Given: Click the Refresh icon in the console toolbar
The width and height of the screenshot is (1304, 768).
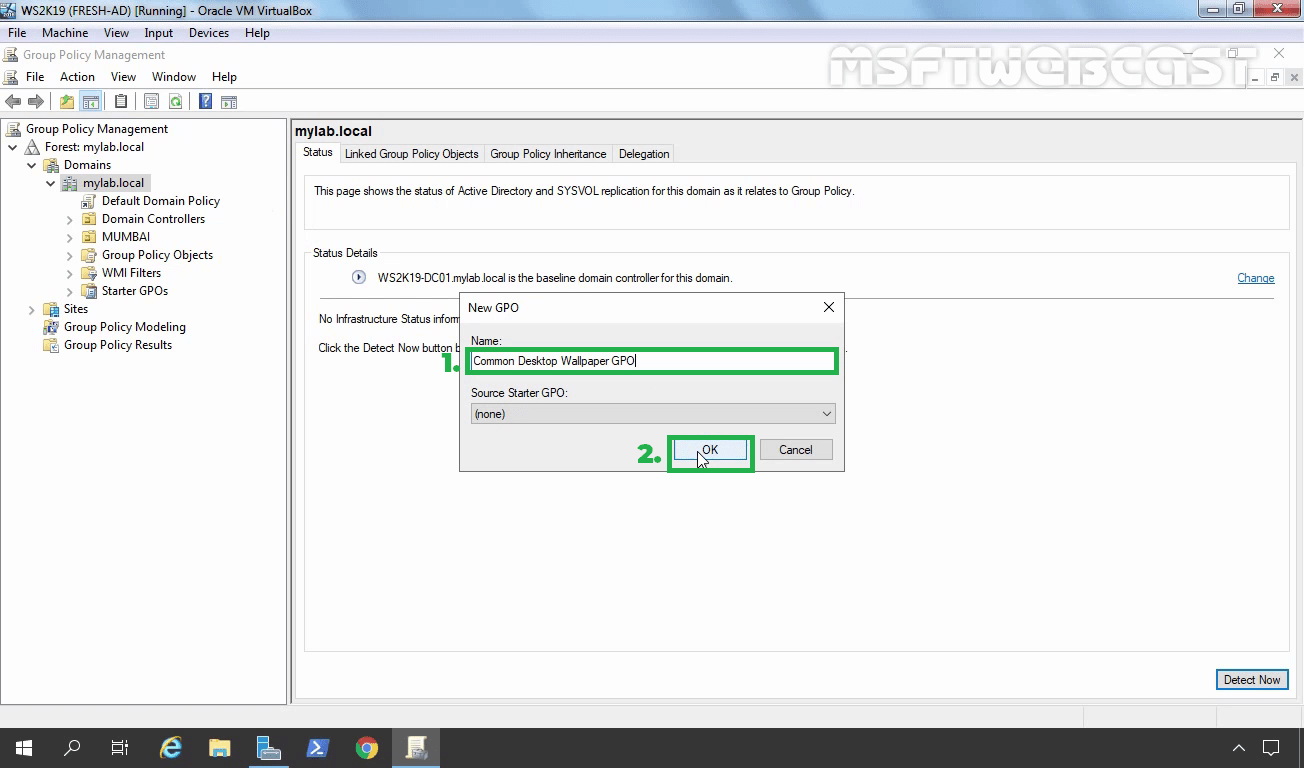Looking at the screenshot, I should tap(175, 100).
